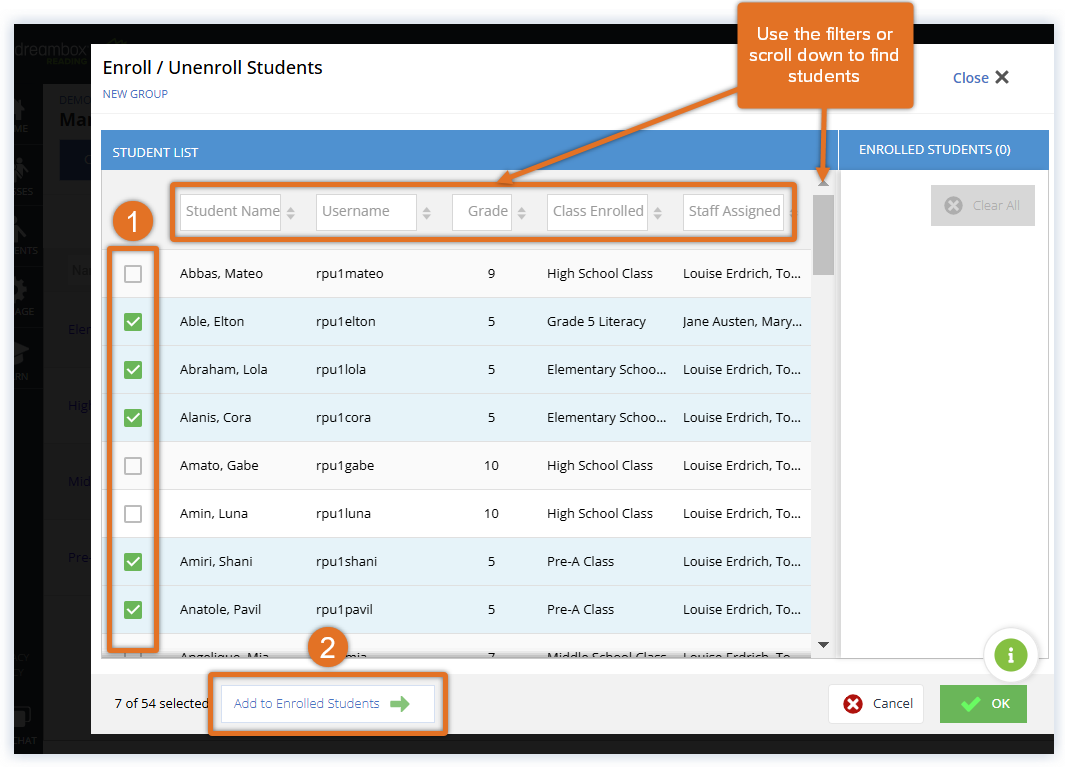Uncheck the Alanis, Cora checkbox
The width and height of the screenshot is (1065, 767).
click(133, 418)
